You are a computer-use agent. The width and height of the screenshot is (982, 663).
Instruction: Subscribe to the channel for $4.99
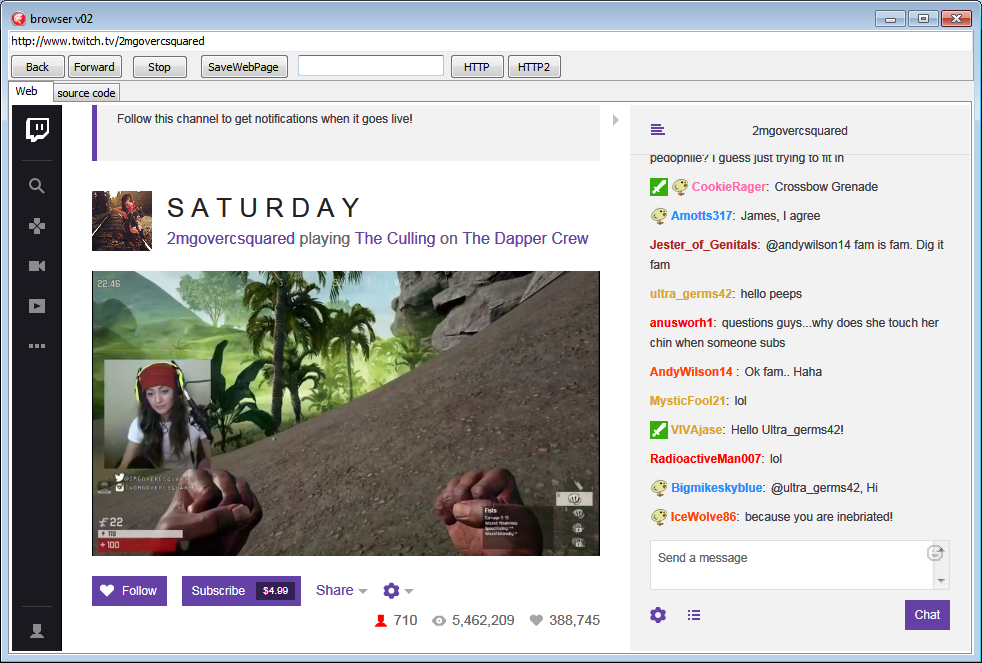[241, 590]
